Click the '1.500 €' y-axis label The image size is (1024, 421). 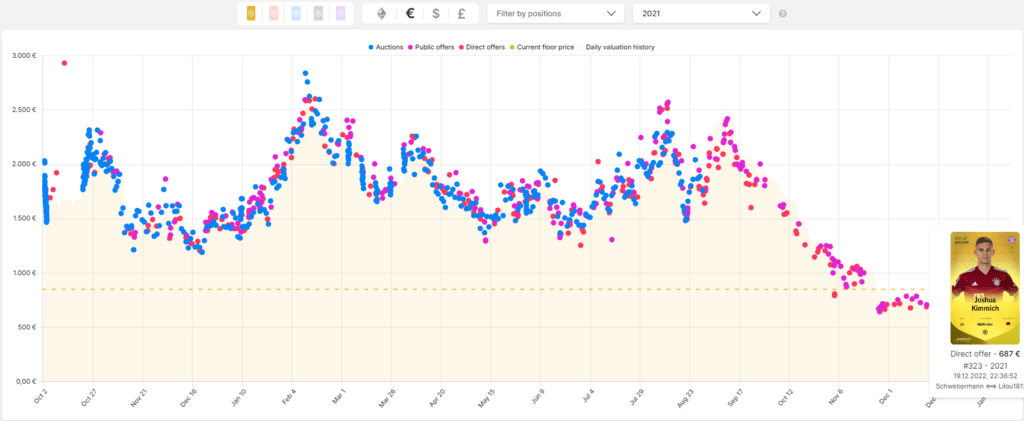24,218
